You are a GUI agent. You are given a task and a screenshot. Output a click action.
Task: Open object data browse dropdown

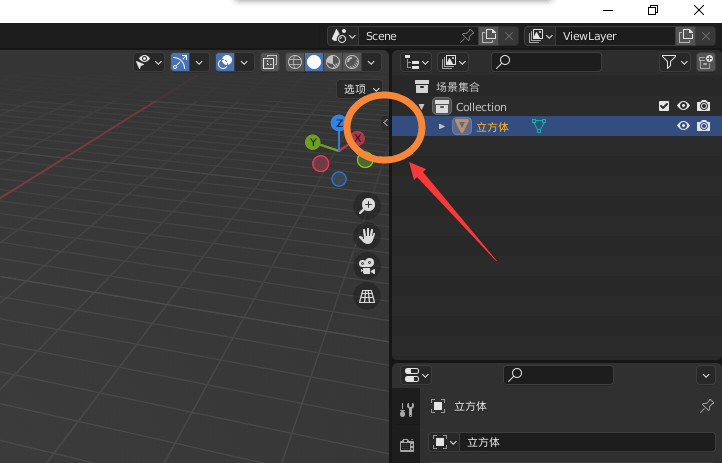pyautogui.click(x=444, y=442)
